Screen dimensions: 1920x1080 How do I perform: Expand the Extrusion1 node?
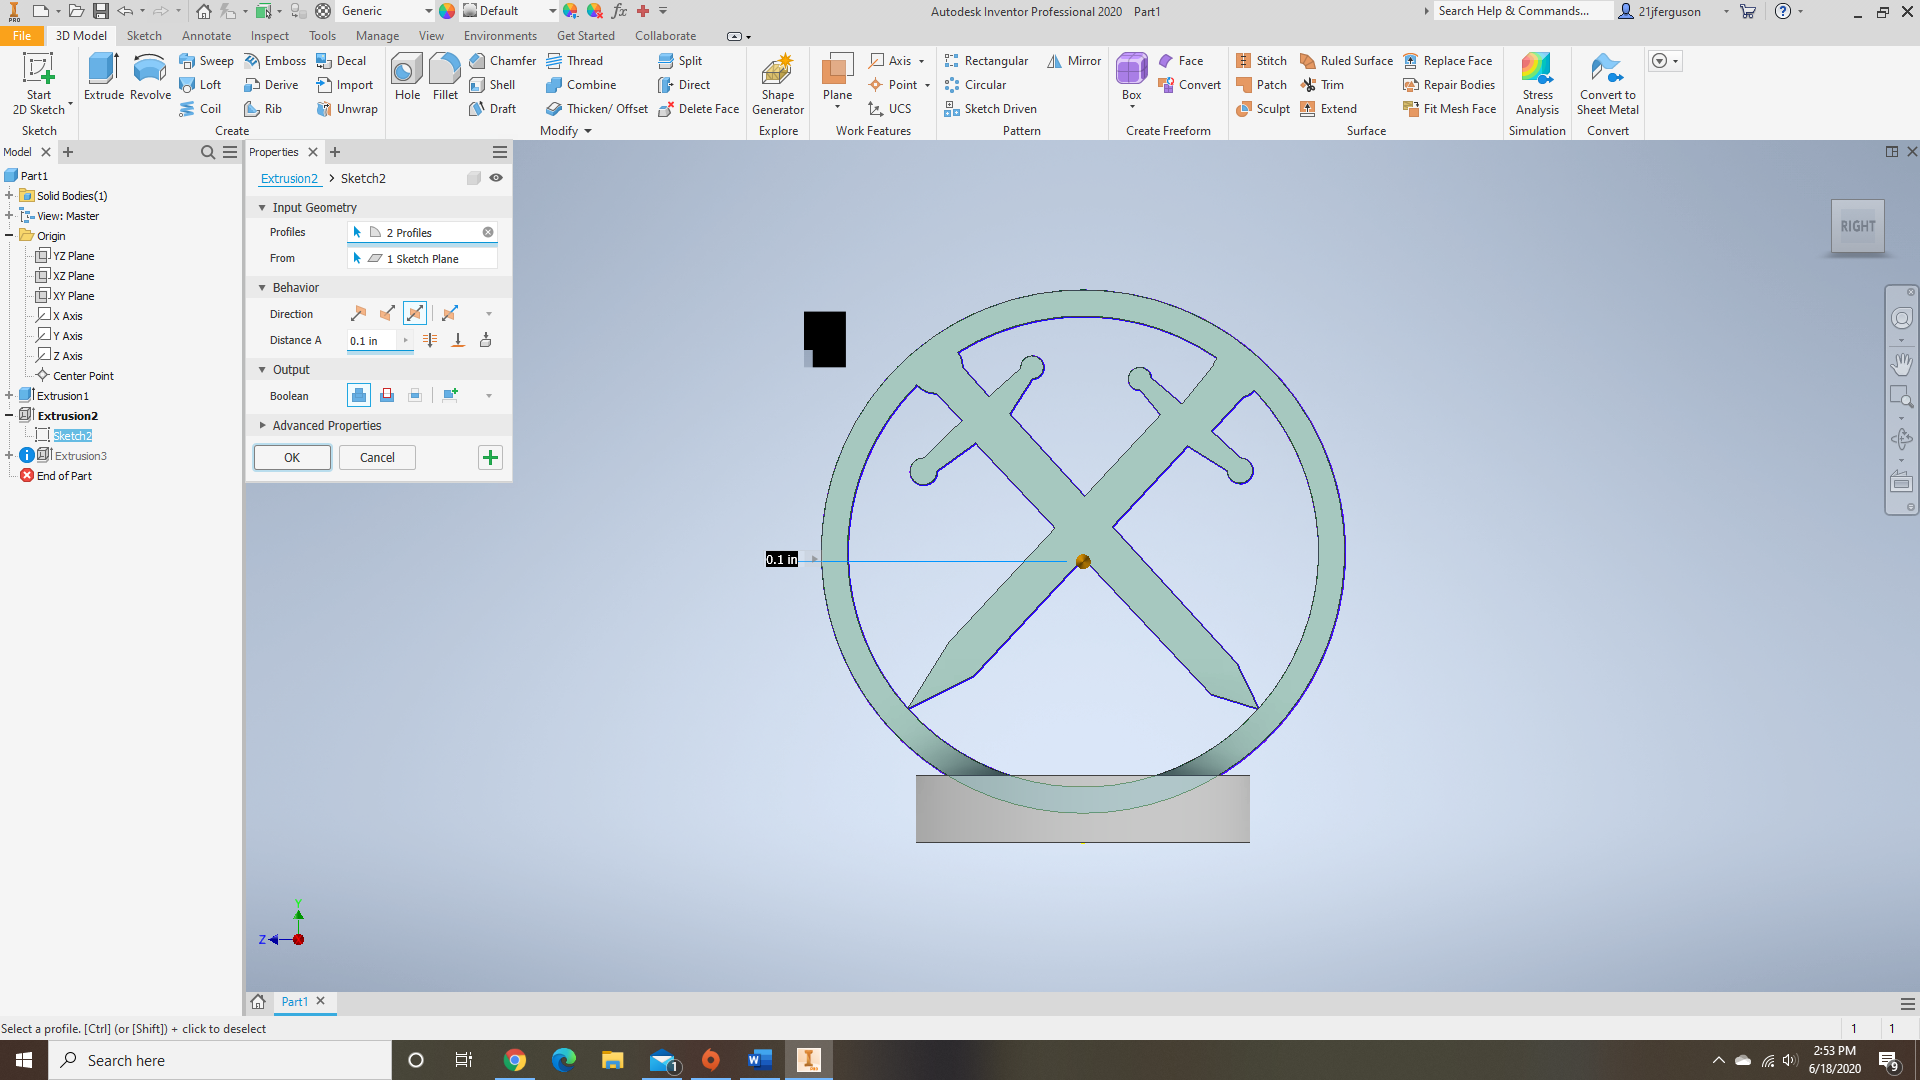9,396
